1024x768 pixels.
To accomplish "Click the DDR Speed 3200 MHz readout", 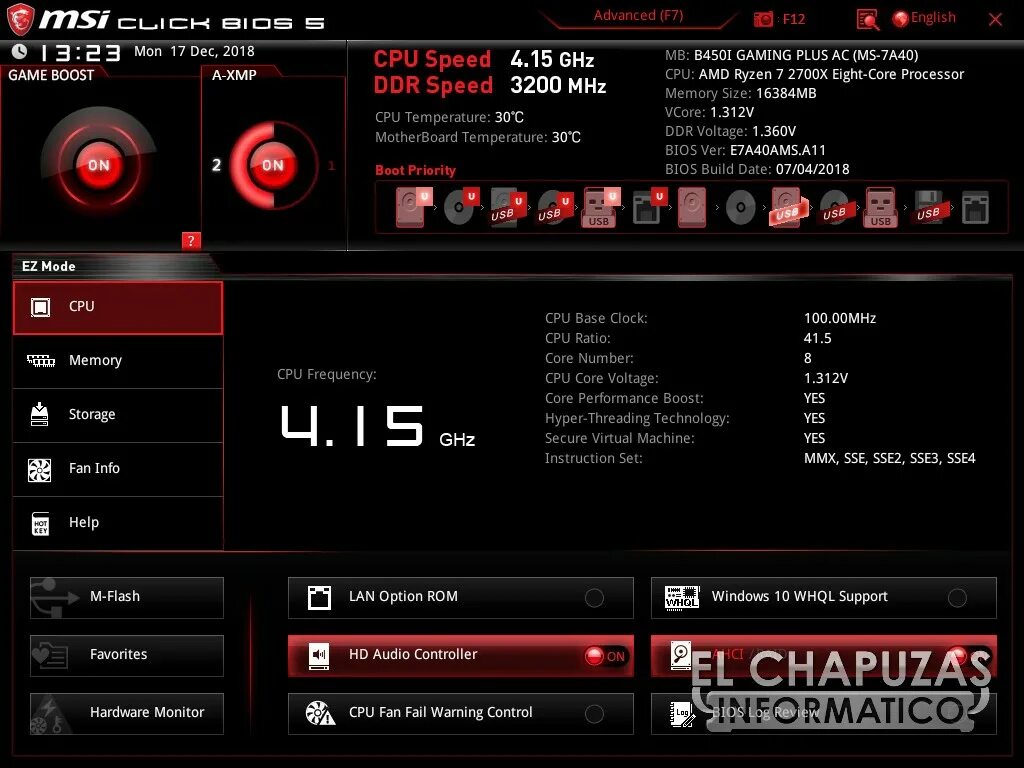I will pos(490,86).
